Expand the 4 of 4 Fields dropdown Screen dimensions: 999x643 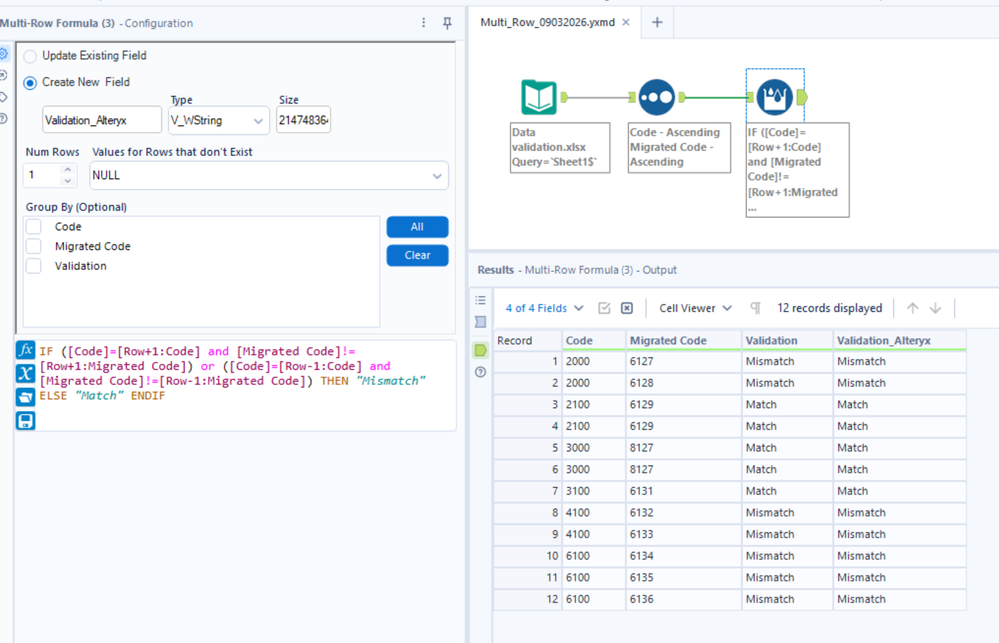click(545, 308)
